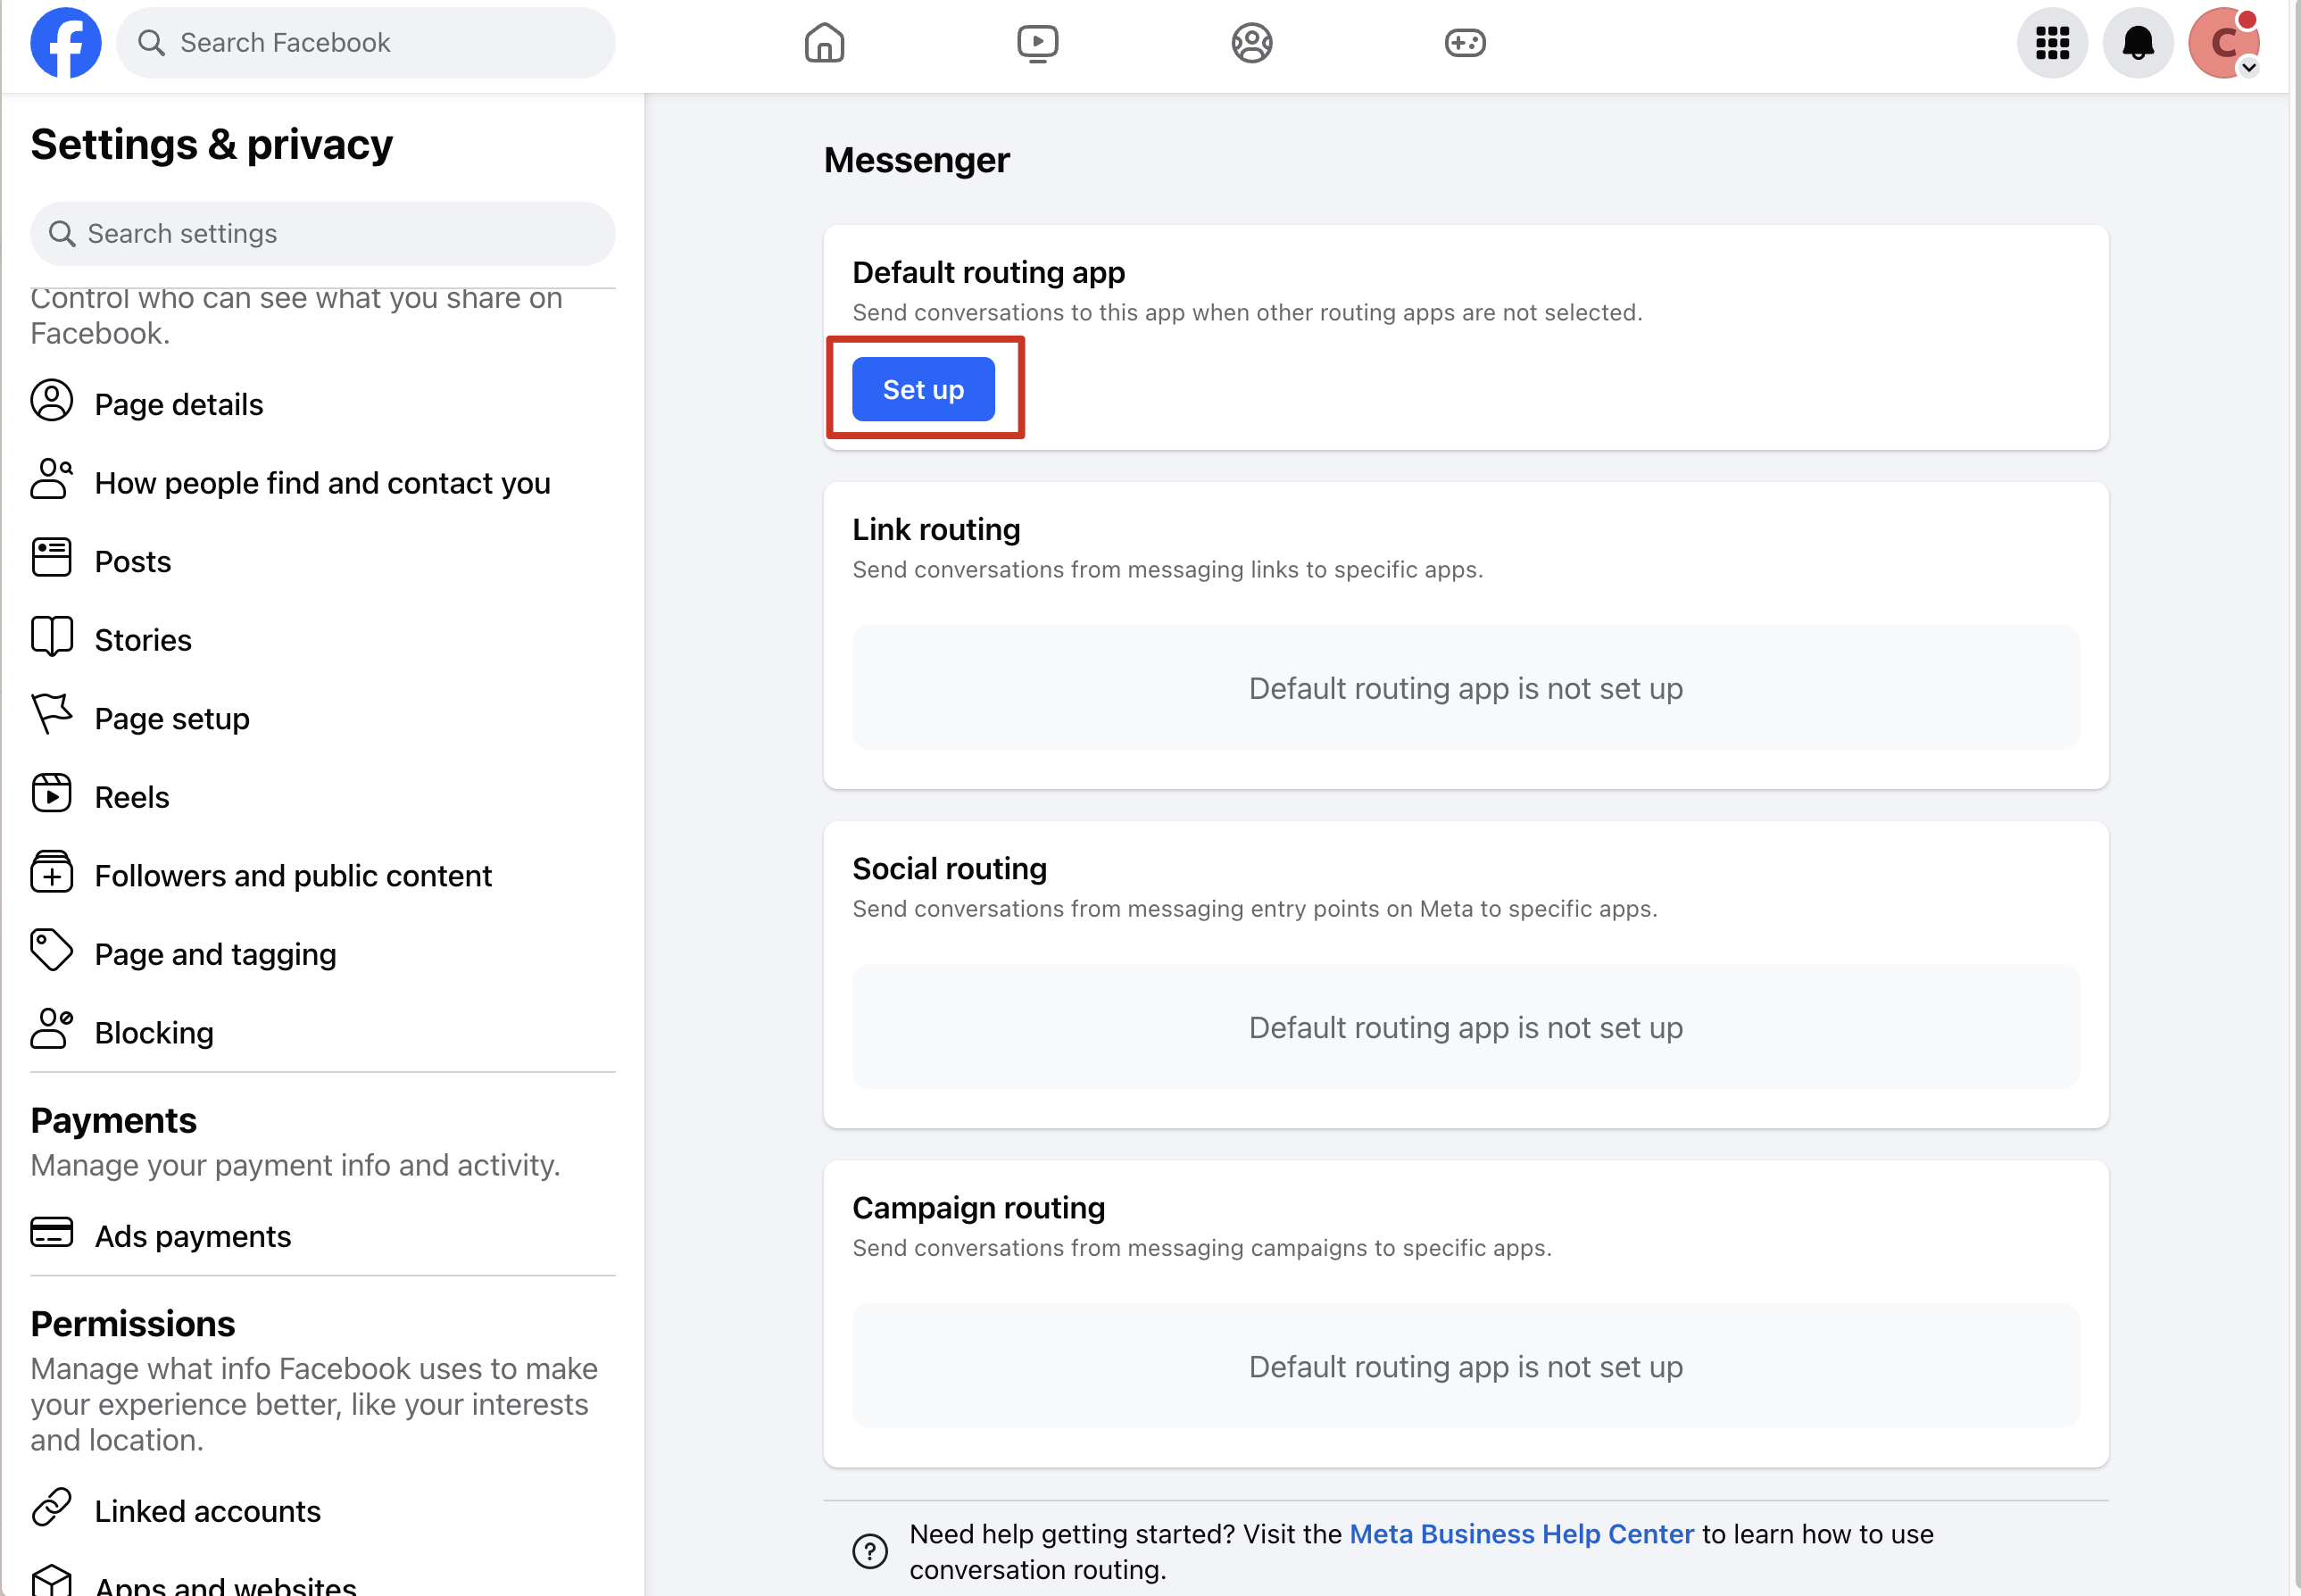The image size is (2301, 1596).
Task: Click the Messenger page title
Action: point(916,160)
